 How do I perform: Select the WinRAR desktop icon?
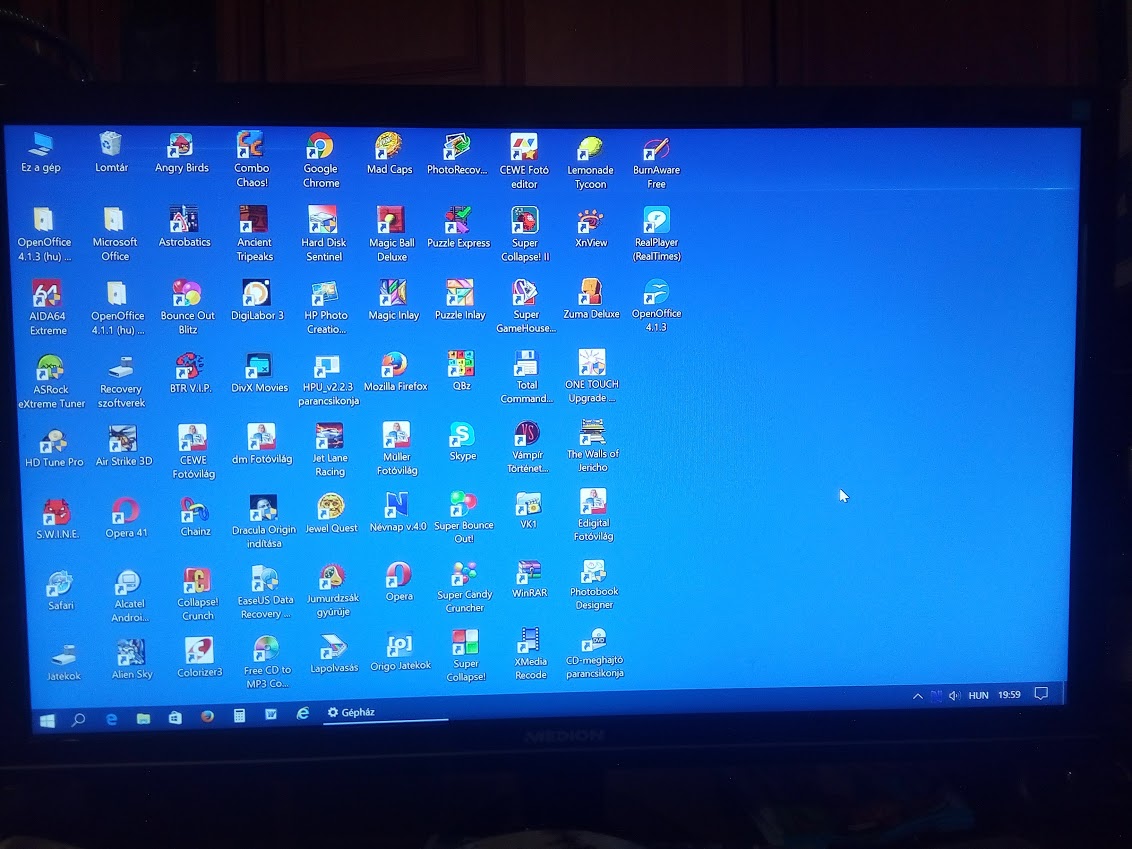(529, 579)
